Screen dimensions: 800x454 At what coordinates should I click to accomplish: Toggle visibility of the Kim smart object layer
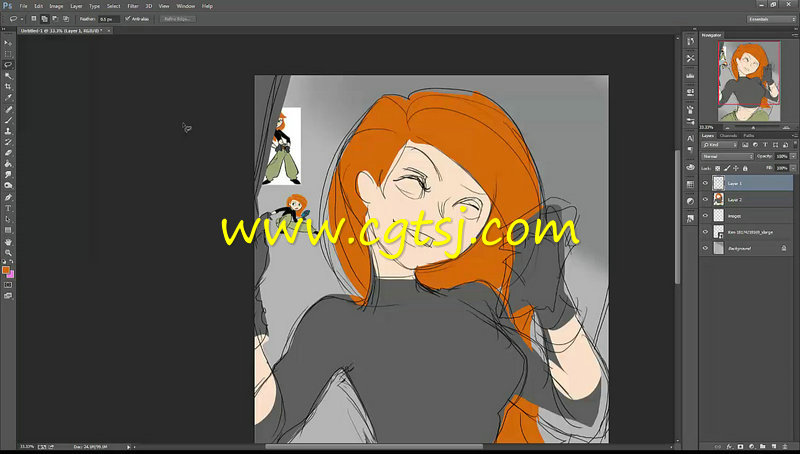pyautogui.click(x=705, y=232)
